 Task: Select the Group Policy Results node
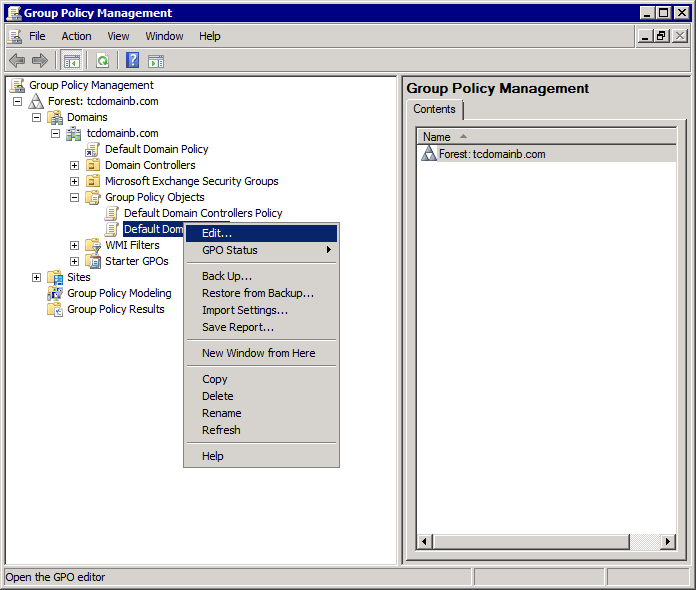click(x=115, y=309)
